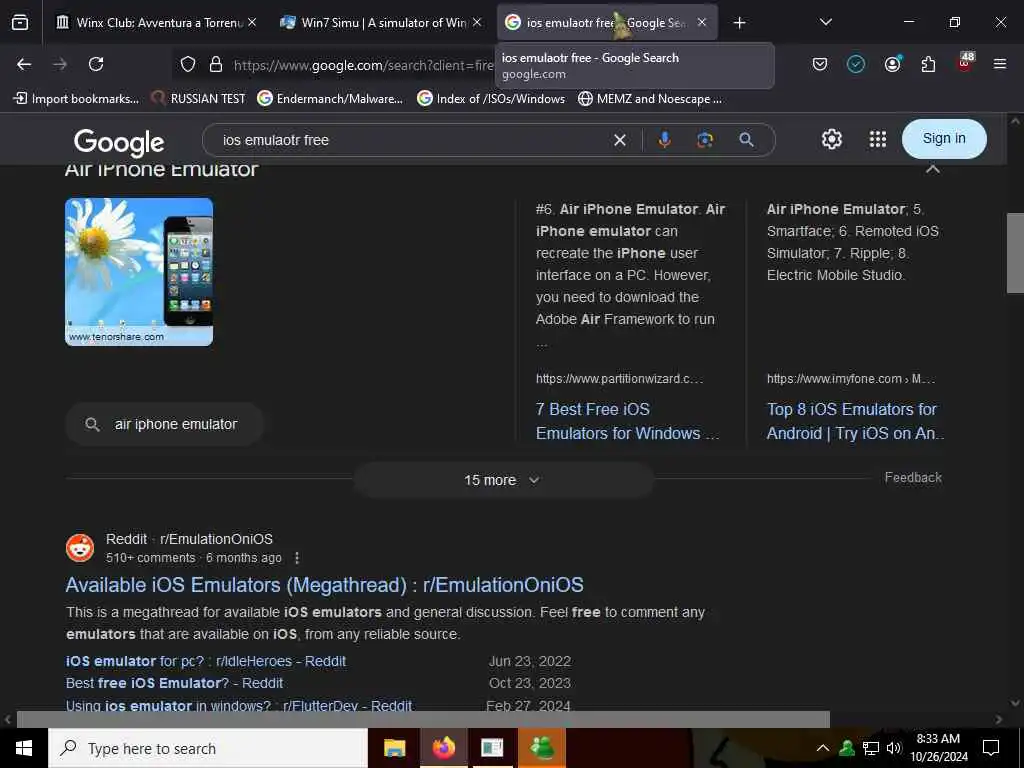Open the Windows Start menu
This screenshot has width=1024, height=768.
pyautogui.click(x=24, y=748)
